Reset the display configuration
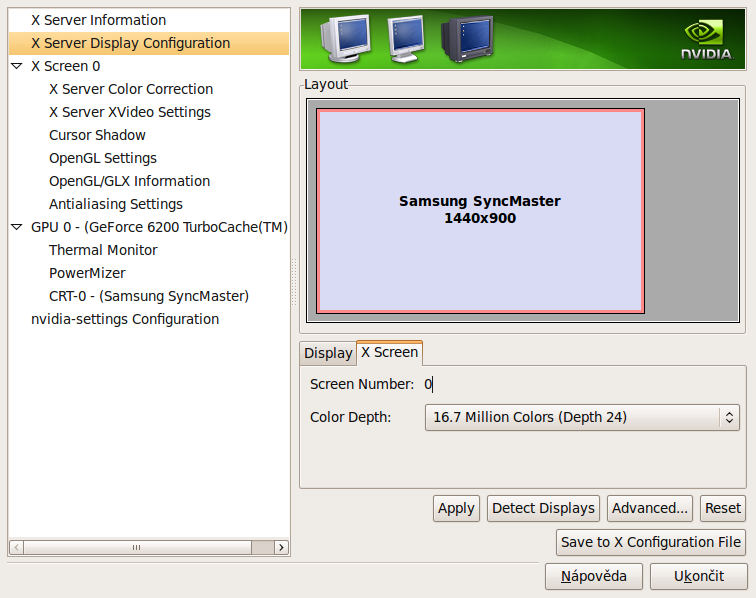The width and height of the screenshot is (756, 598). point(723,508)
